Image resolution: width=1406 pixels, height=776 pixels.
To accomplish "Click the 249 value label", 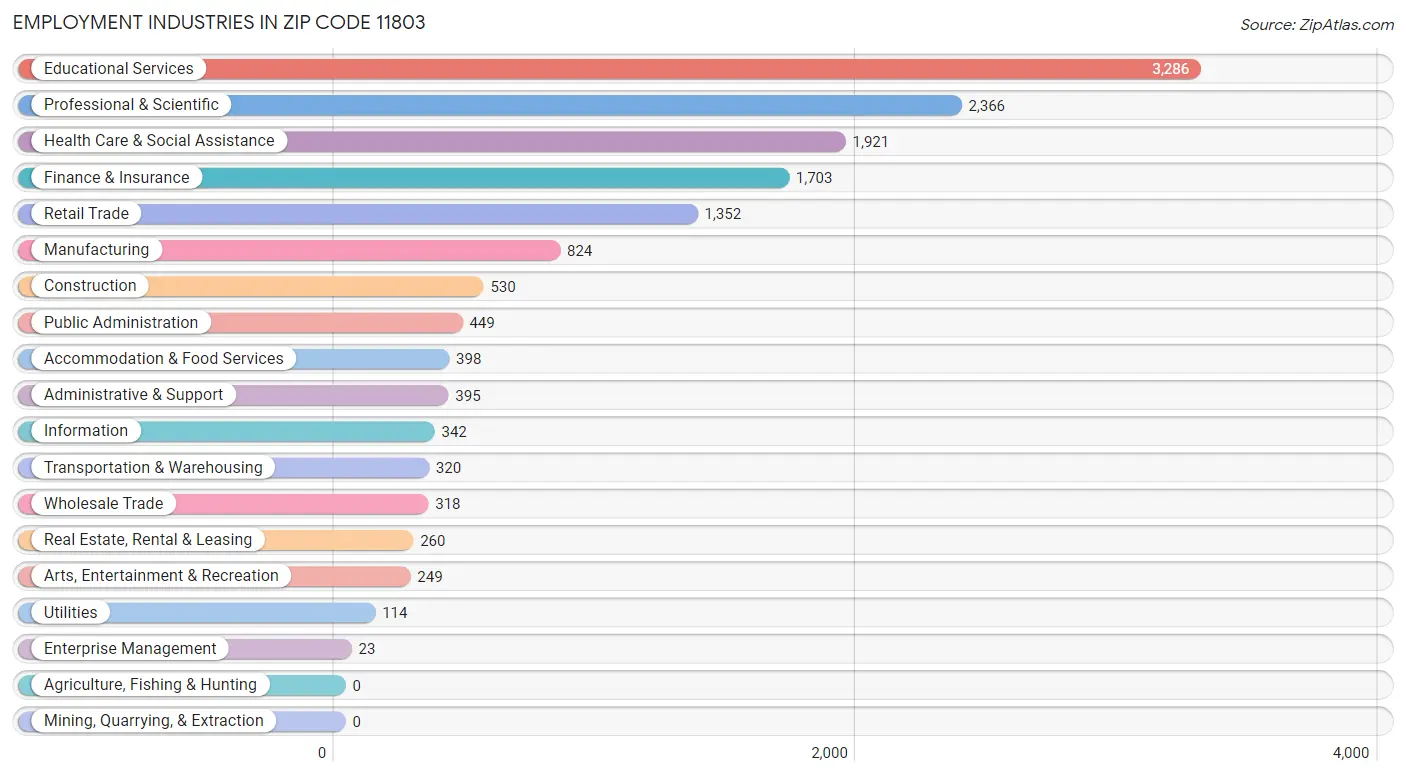I will click(430, 577).
